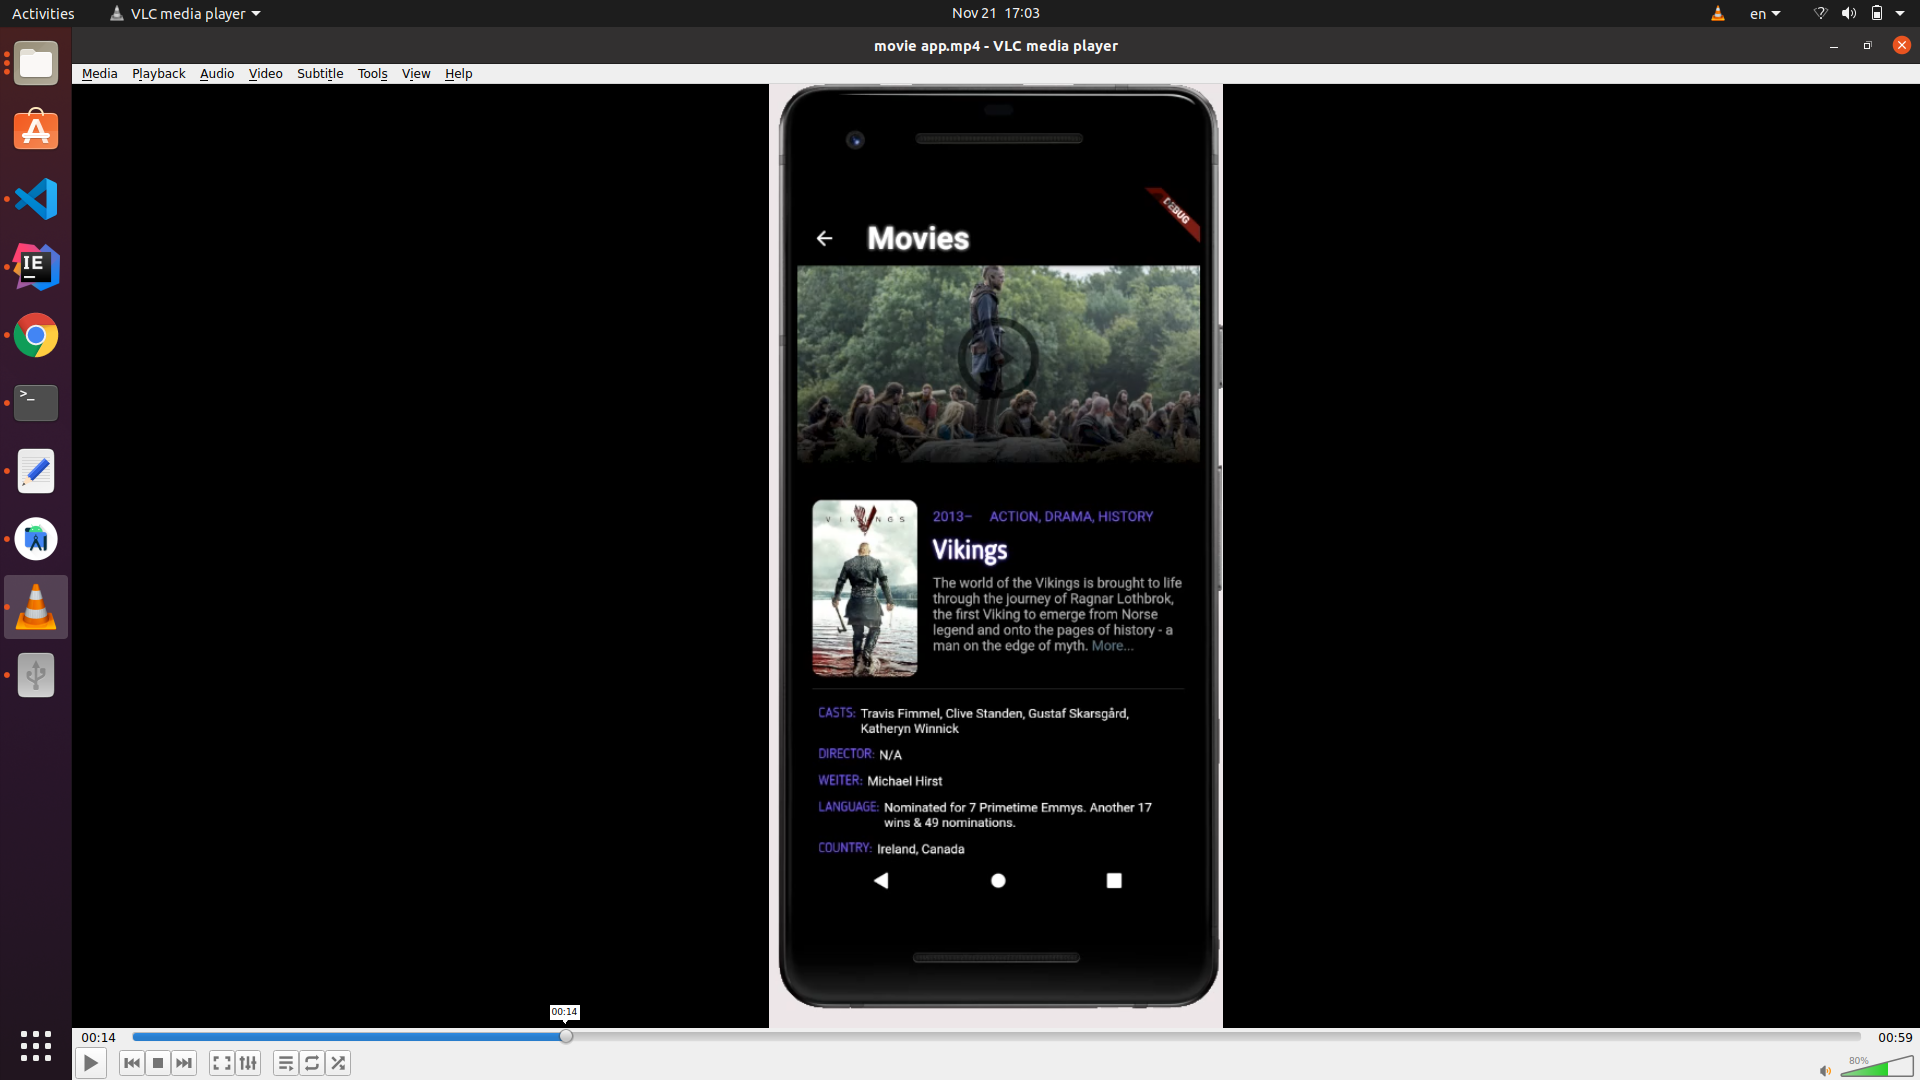Skip to next media in playlist

tap(184, 1063)
